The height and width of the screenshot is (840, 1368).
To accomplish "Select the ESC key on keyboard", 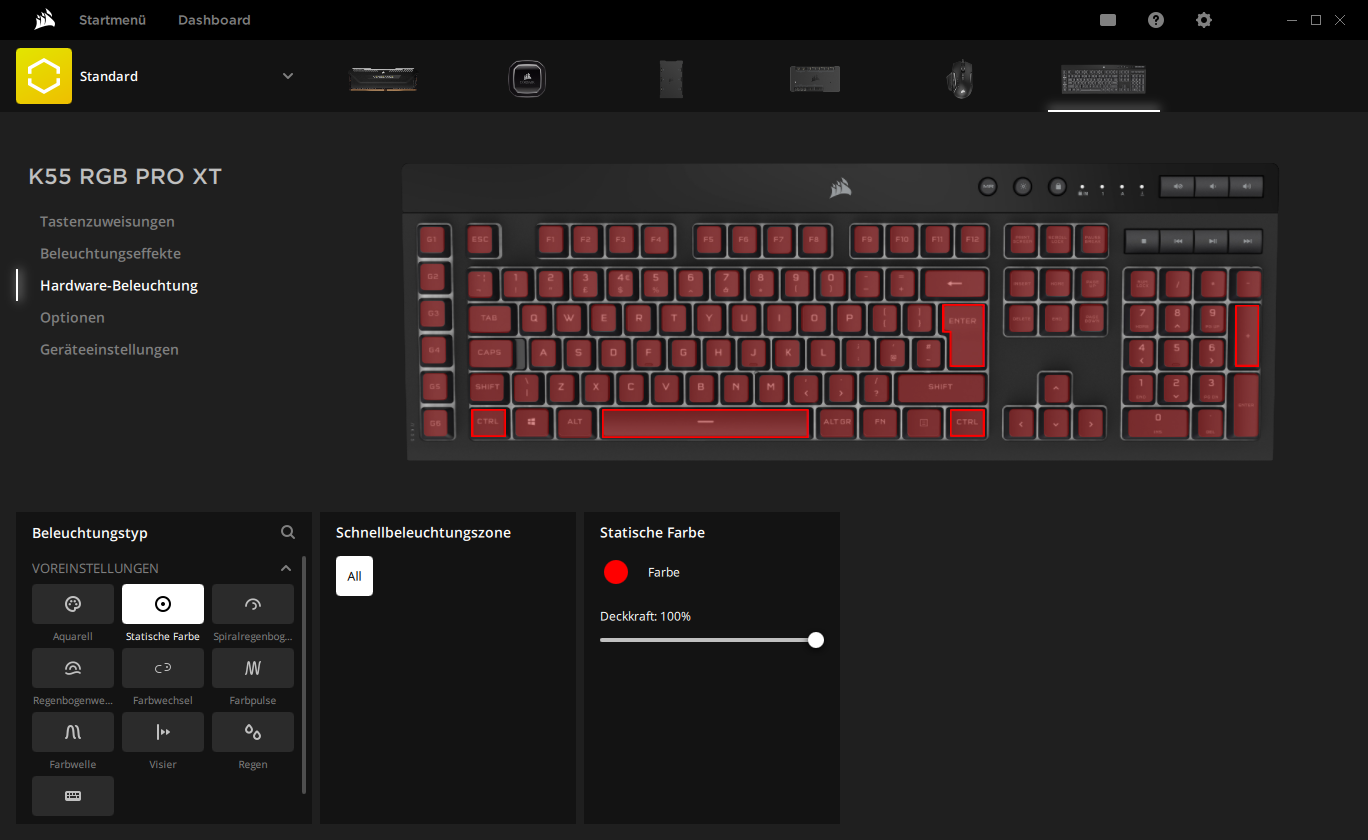I will pos(480,240).
